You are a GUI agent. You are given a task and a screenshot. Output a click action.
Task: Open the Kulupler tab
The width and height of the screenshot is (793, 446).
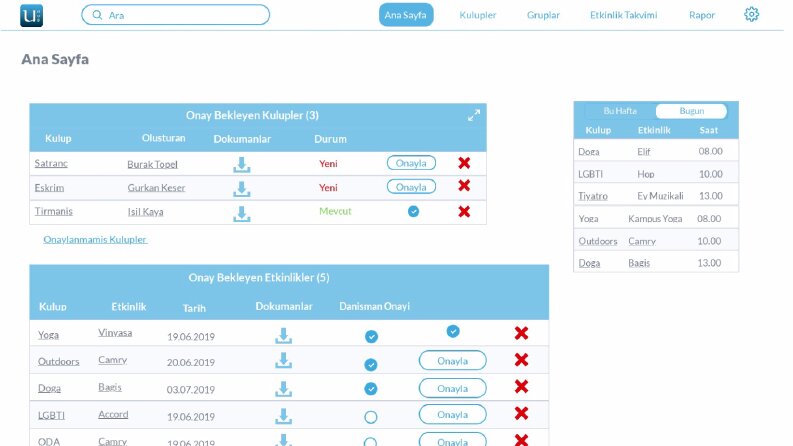477,15
